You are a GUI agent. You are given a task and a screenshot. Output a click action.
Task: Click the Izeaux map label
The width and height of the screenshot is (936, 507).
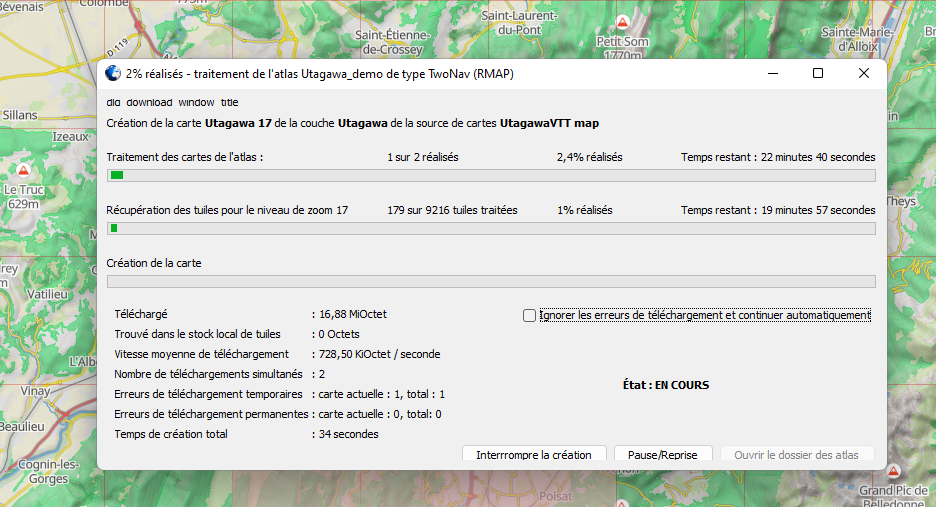[x=70, y=137]
